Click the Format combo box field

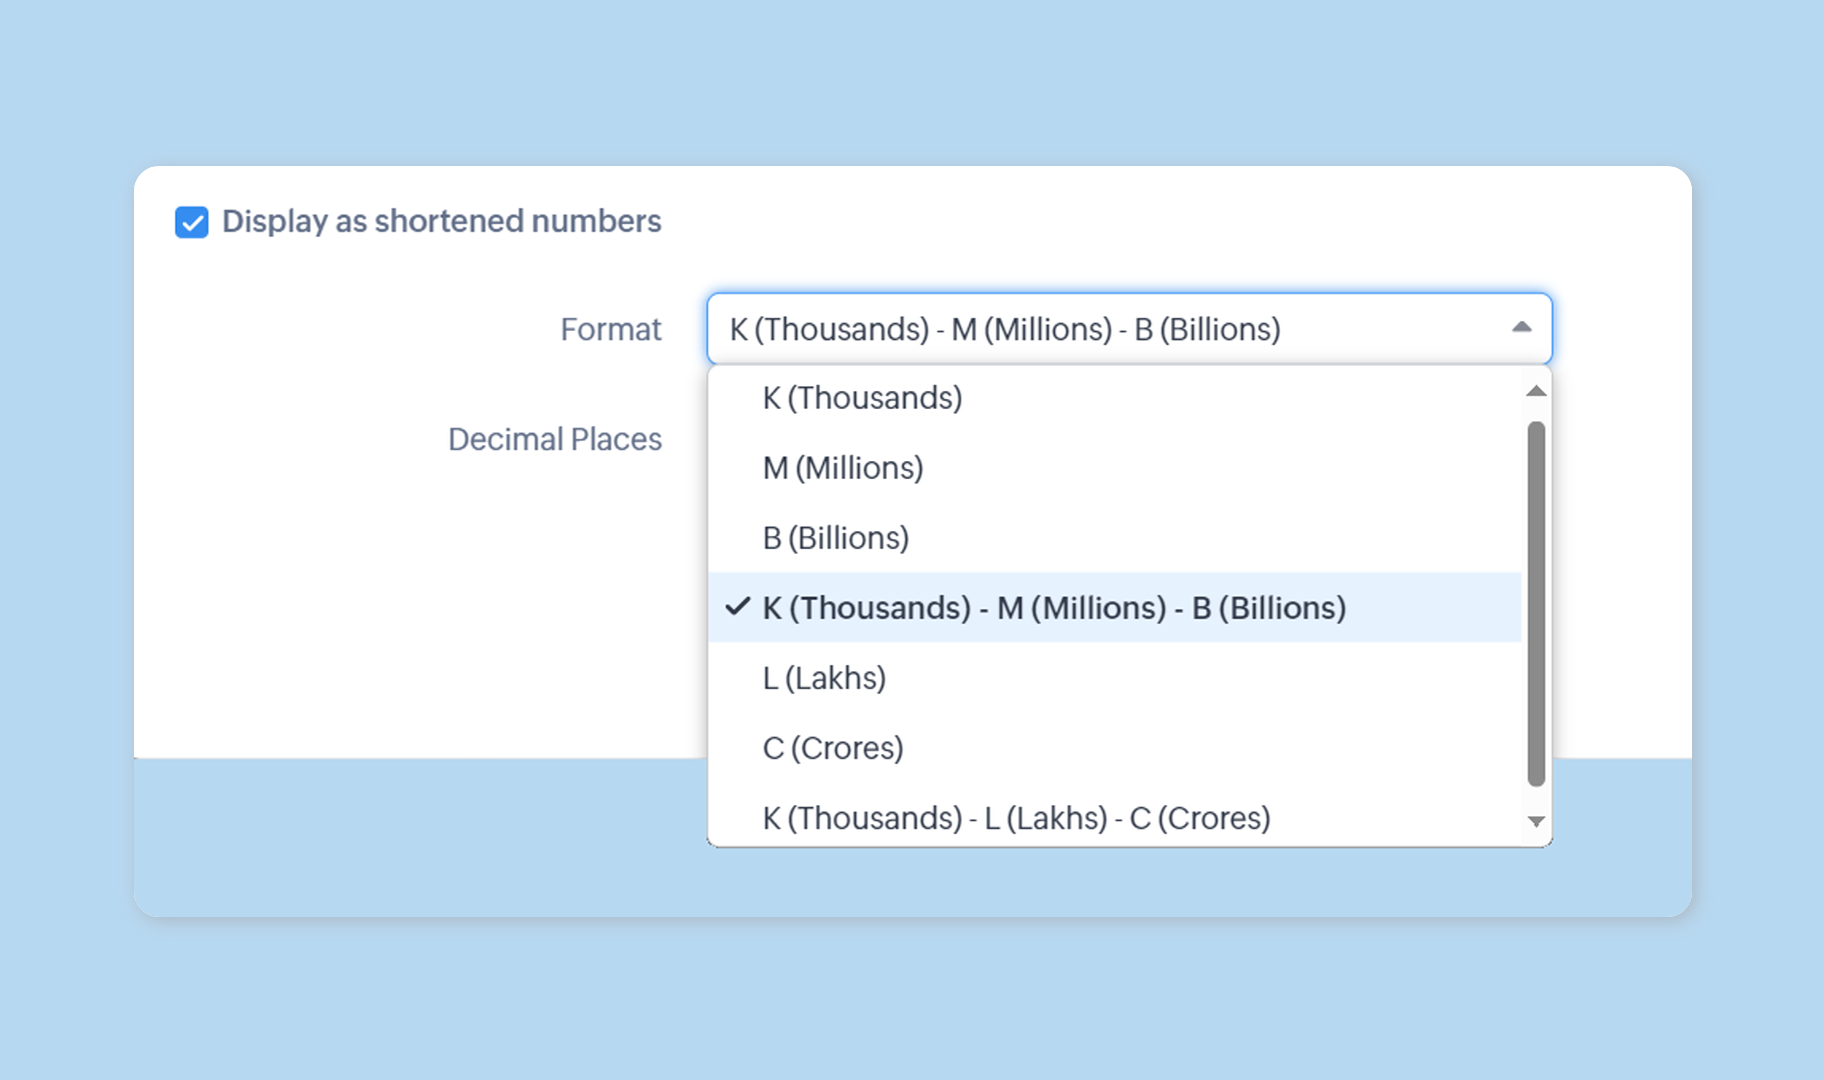pos(1100,329)
